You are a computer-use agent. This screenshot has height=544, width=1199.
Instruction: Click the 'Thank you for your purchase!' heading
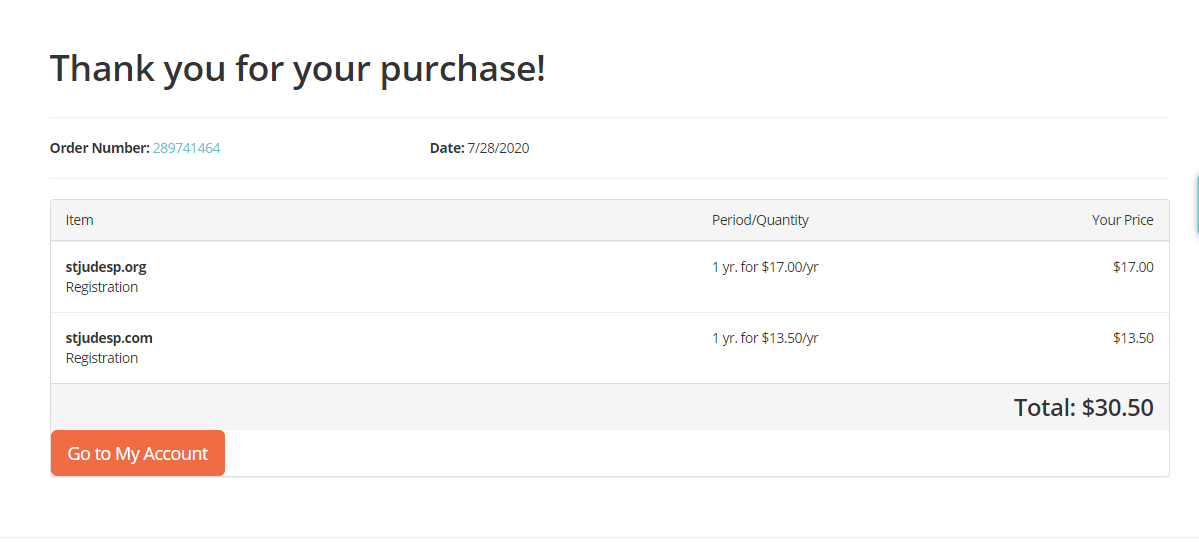coord(298,69)
